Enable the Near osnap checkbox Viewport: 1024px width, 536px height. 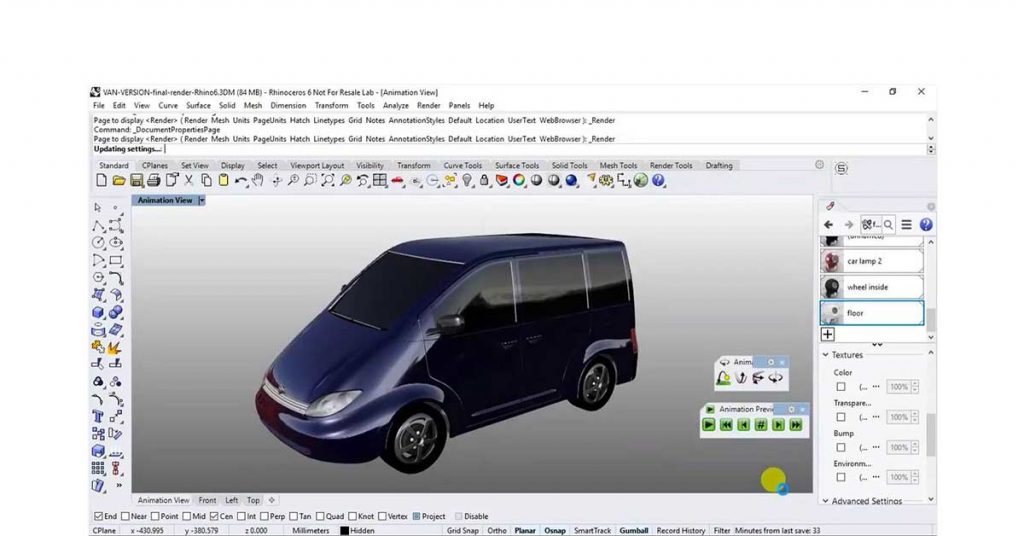(125, 516)
